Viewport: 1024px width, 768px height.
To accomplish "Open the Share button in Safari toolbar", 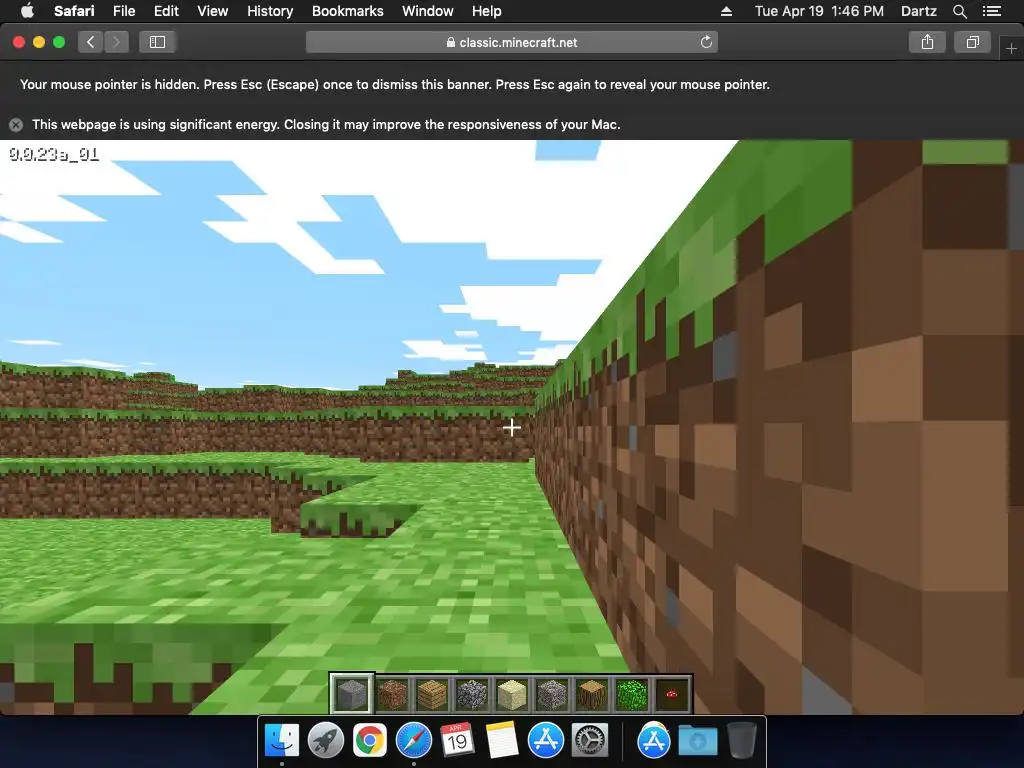I will point(927,42).
